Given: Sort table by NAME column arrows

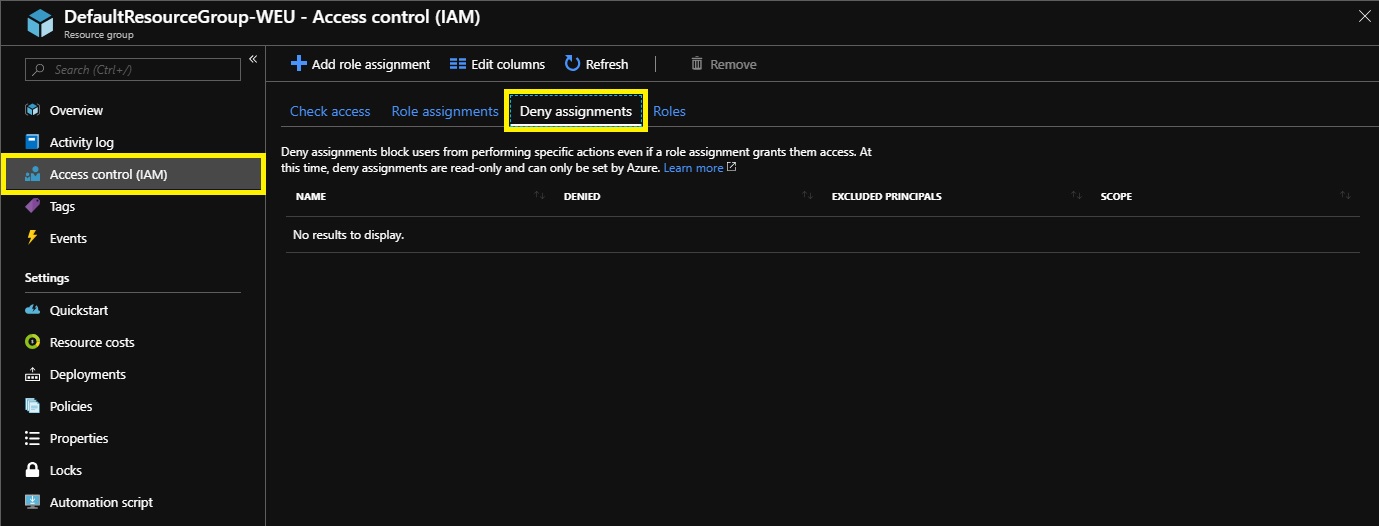Looking at the screenshot, I should pos(540,196).
